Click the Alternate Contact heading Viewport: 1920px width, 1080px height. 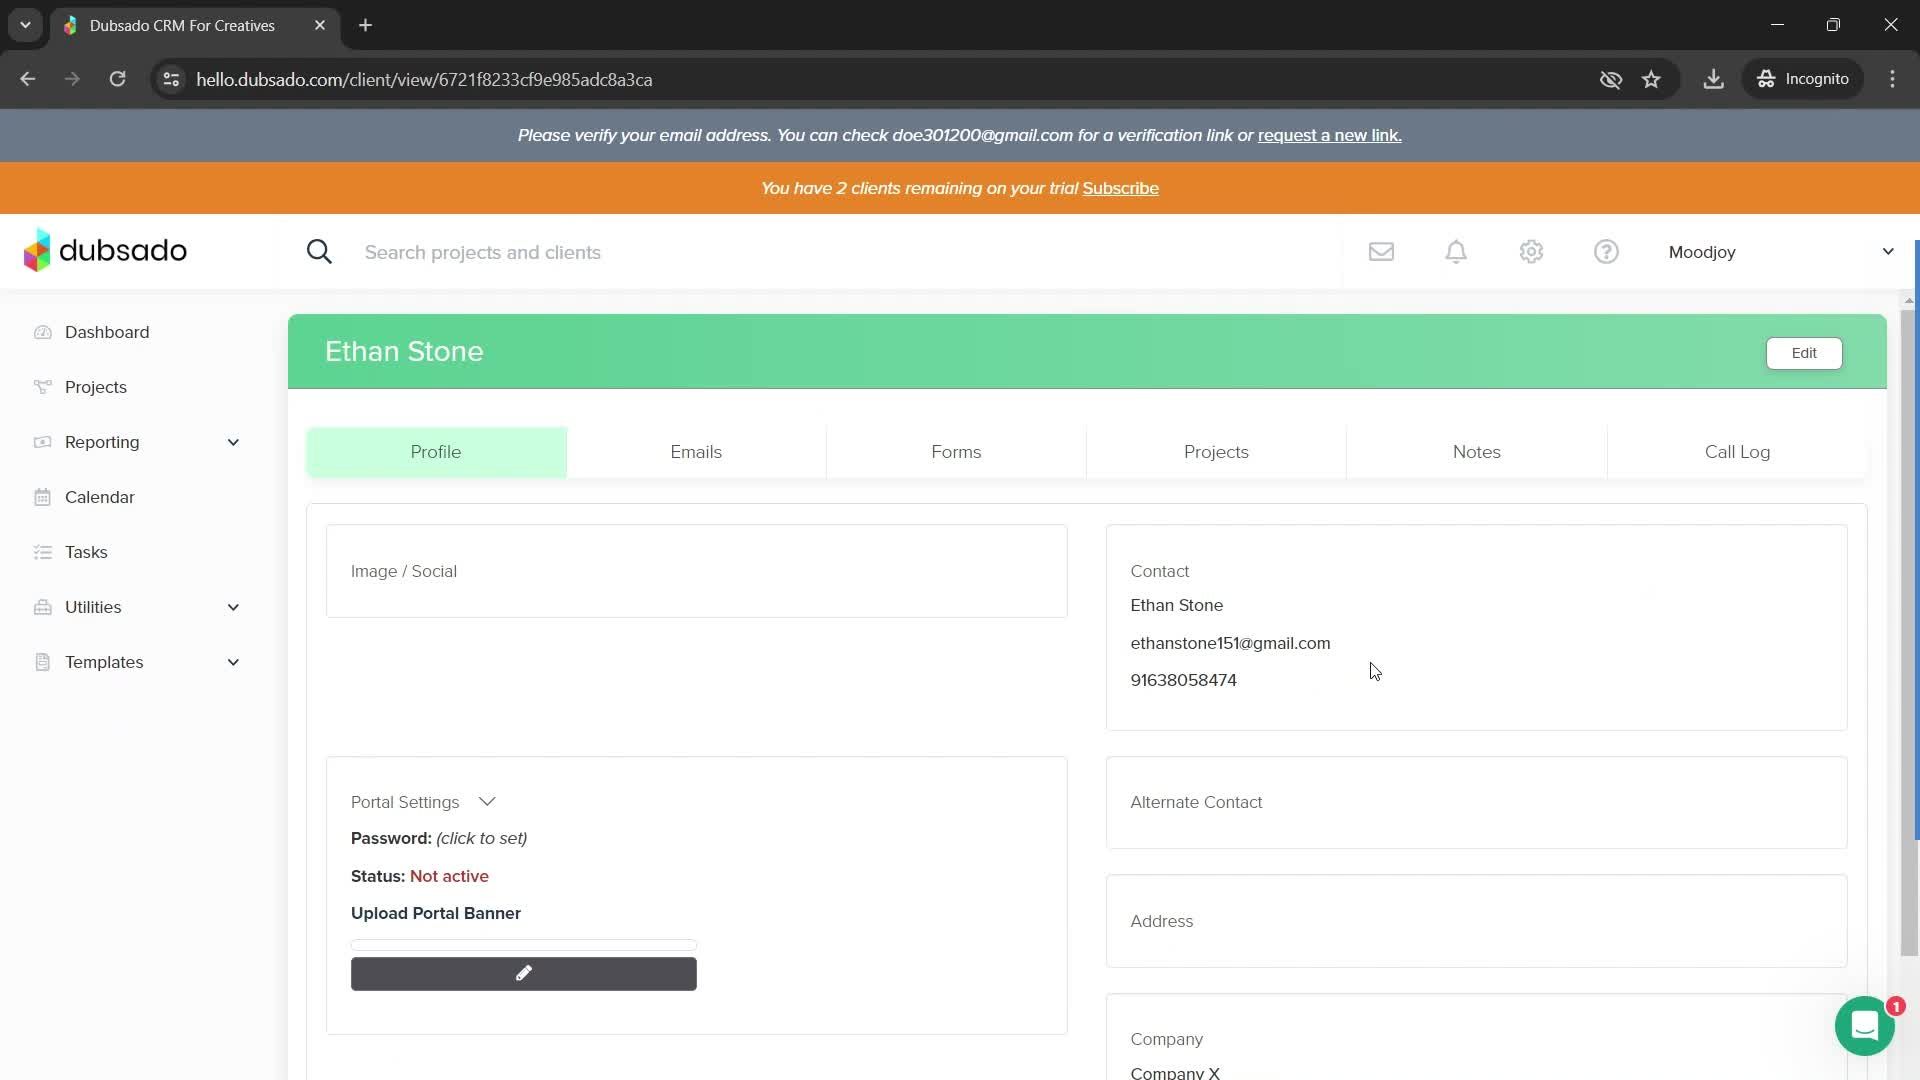point(1196,802)
